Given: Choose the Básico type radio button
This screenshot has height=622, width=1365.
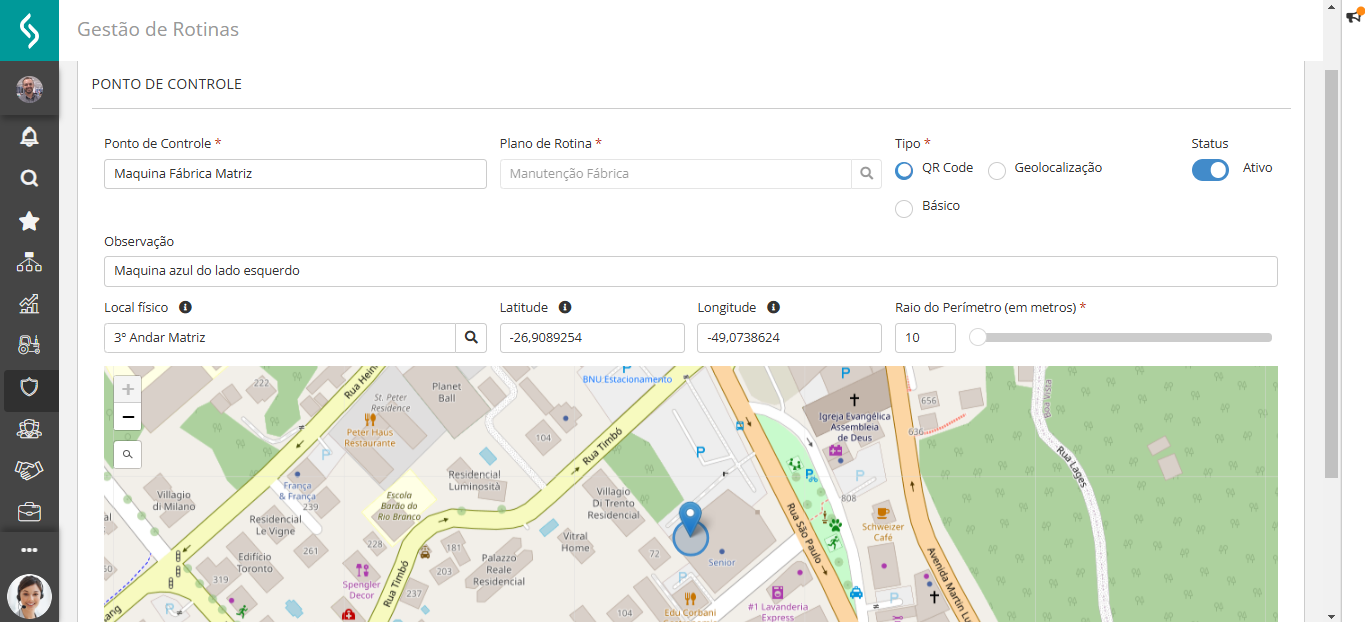Looking at the screenshot, I should coord(904,208).
